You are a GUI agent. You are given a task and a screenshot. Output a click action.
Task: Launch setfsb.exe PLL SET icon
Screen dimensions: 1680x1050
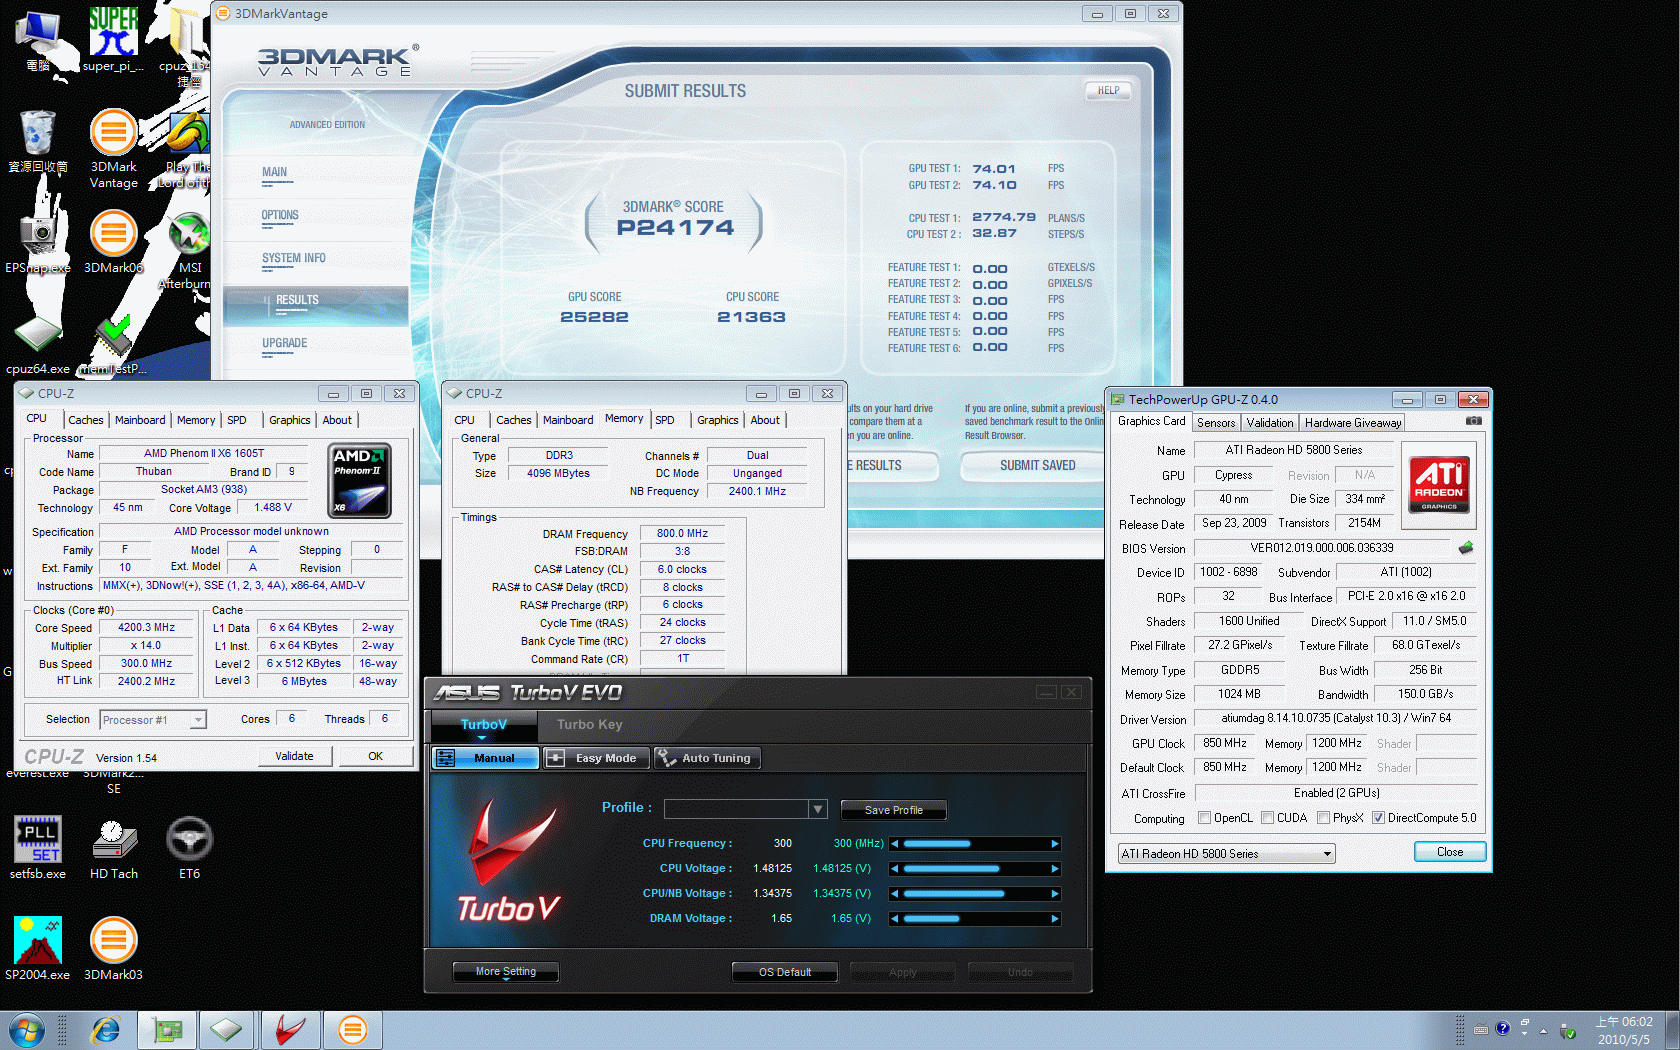38,847
